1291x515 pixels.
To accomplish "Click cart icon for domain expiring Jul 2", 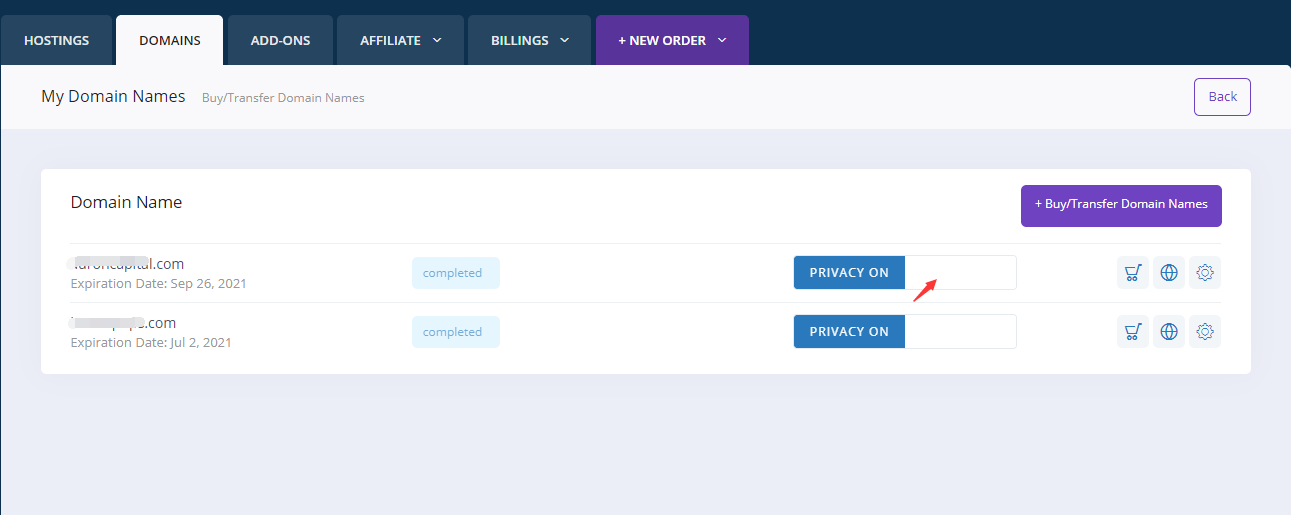I will (1132, 332).
